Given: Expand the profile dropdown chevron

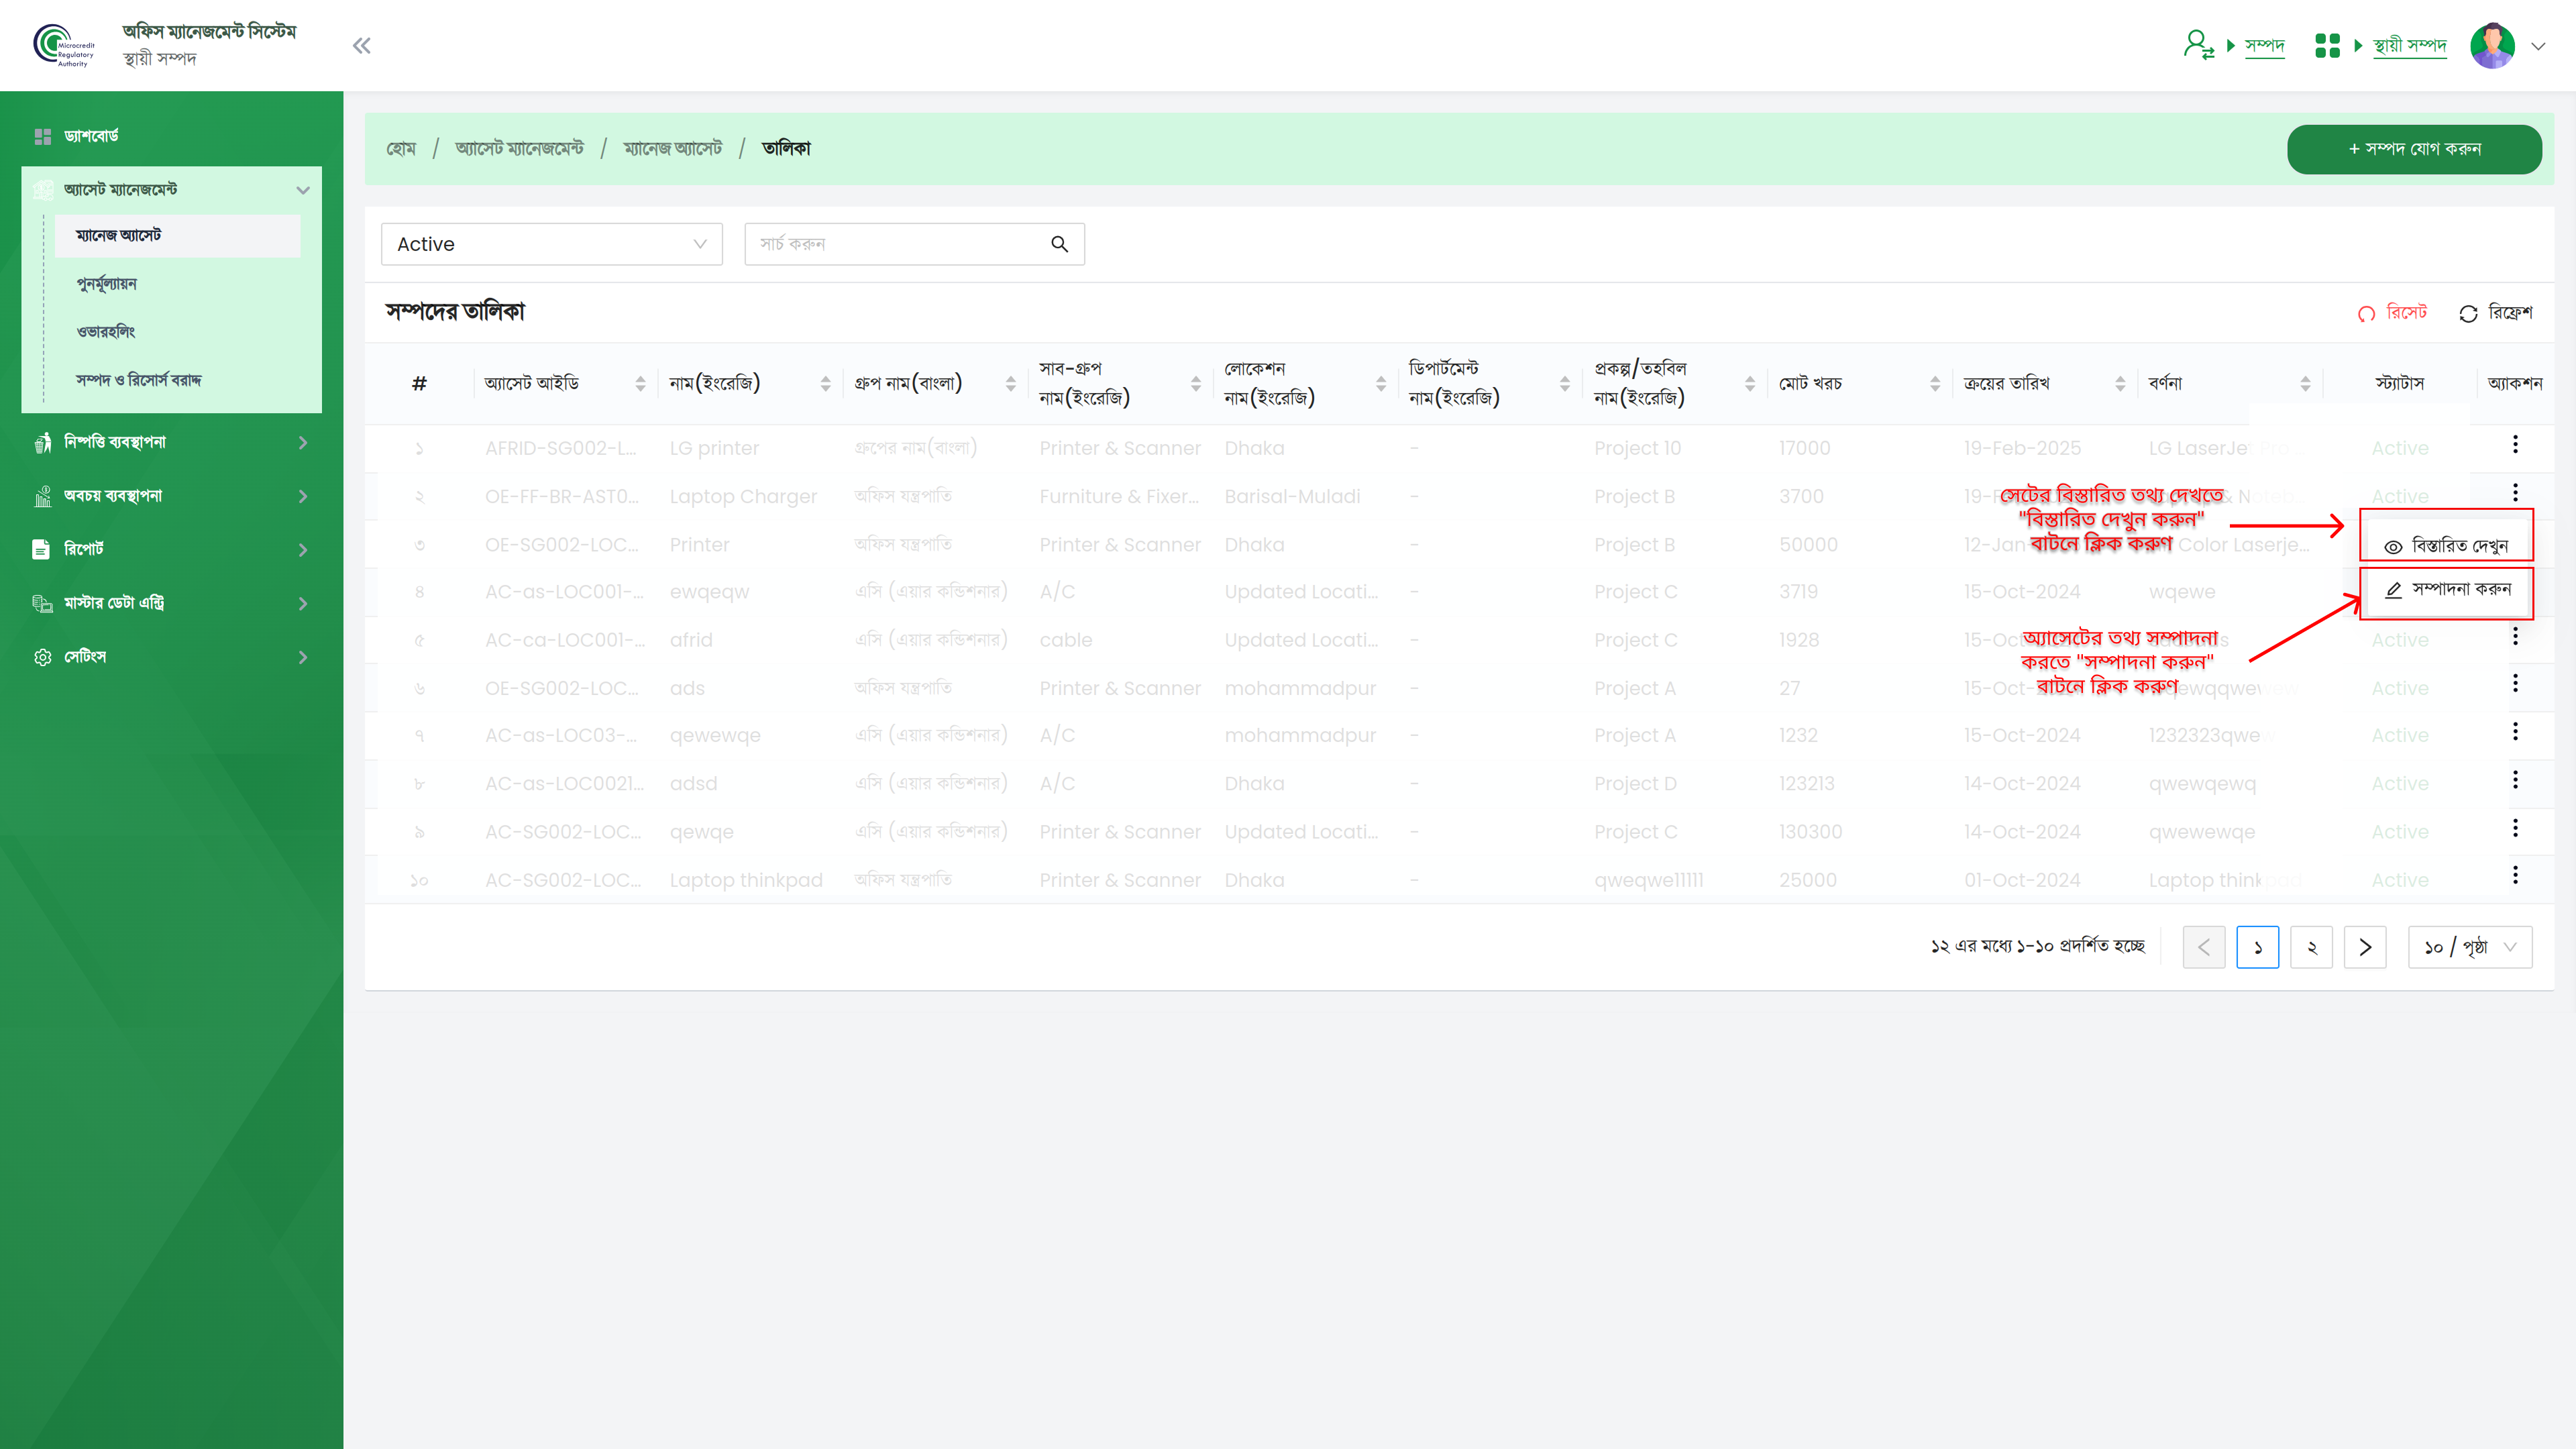Looking at the screenshot, I should (x=2538, y=45).
